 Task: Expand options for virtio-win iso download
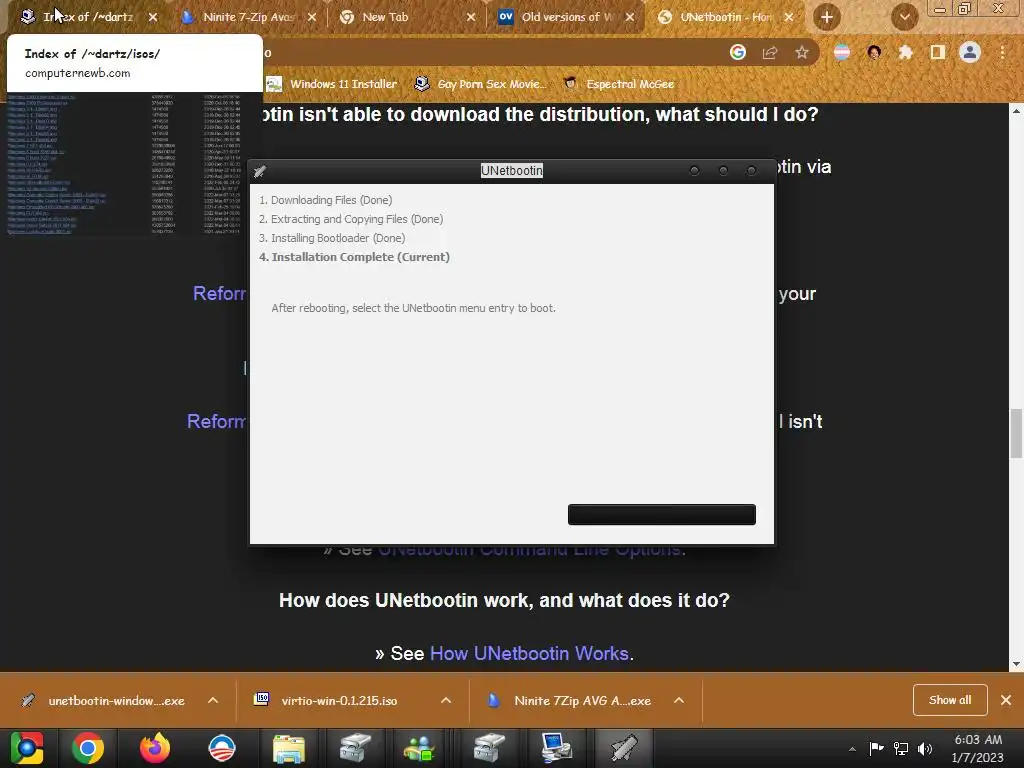(x=446, y=701)
